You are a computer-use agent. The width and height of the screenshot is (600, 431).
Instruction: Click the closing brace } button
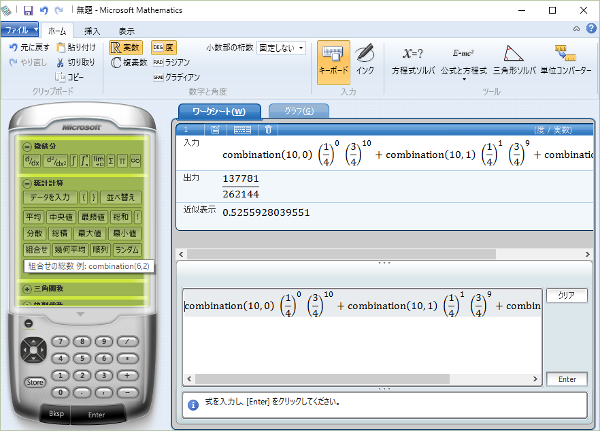pyautogui.click(x=94, y=198)
